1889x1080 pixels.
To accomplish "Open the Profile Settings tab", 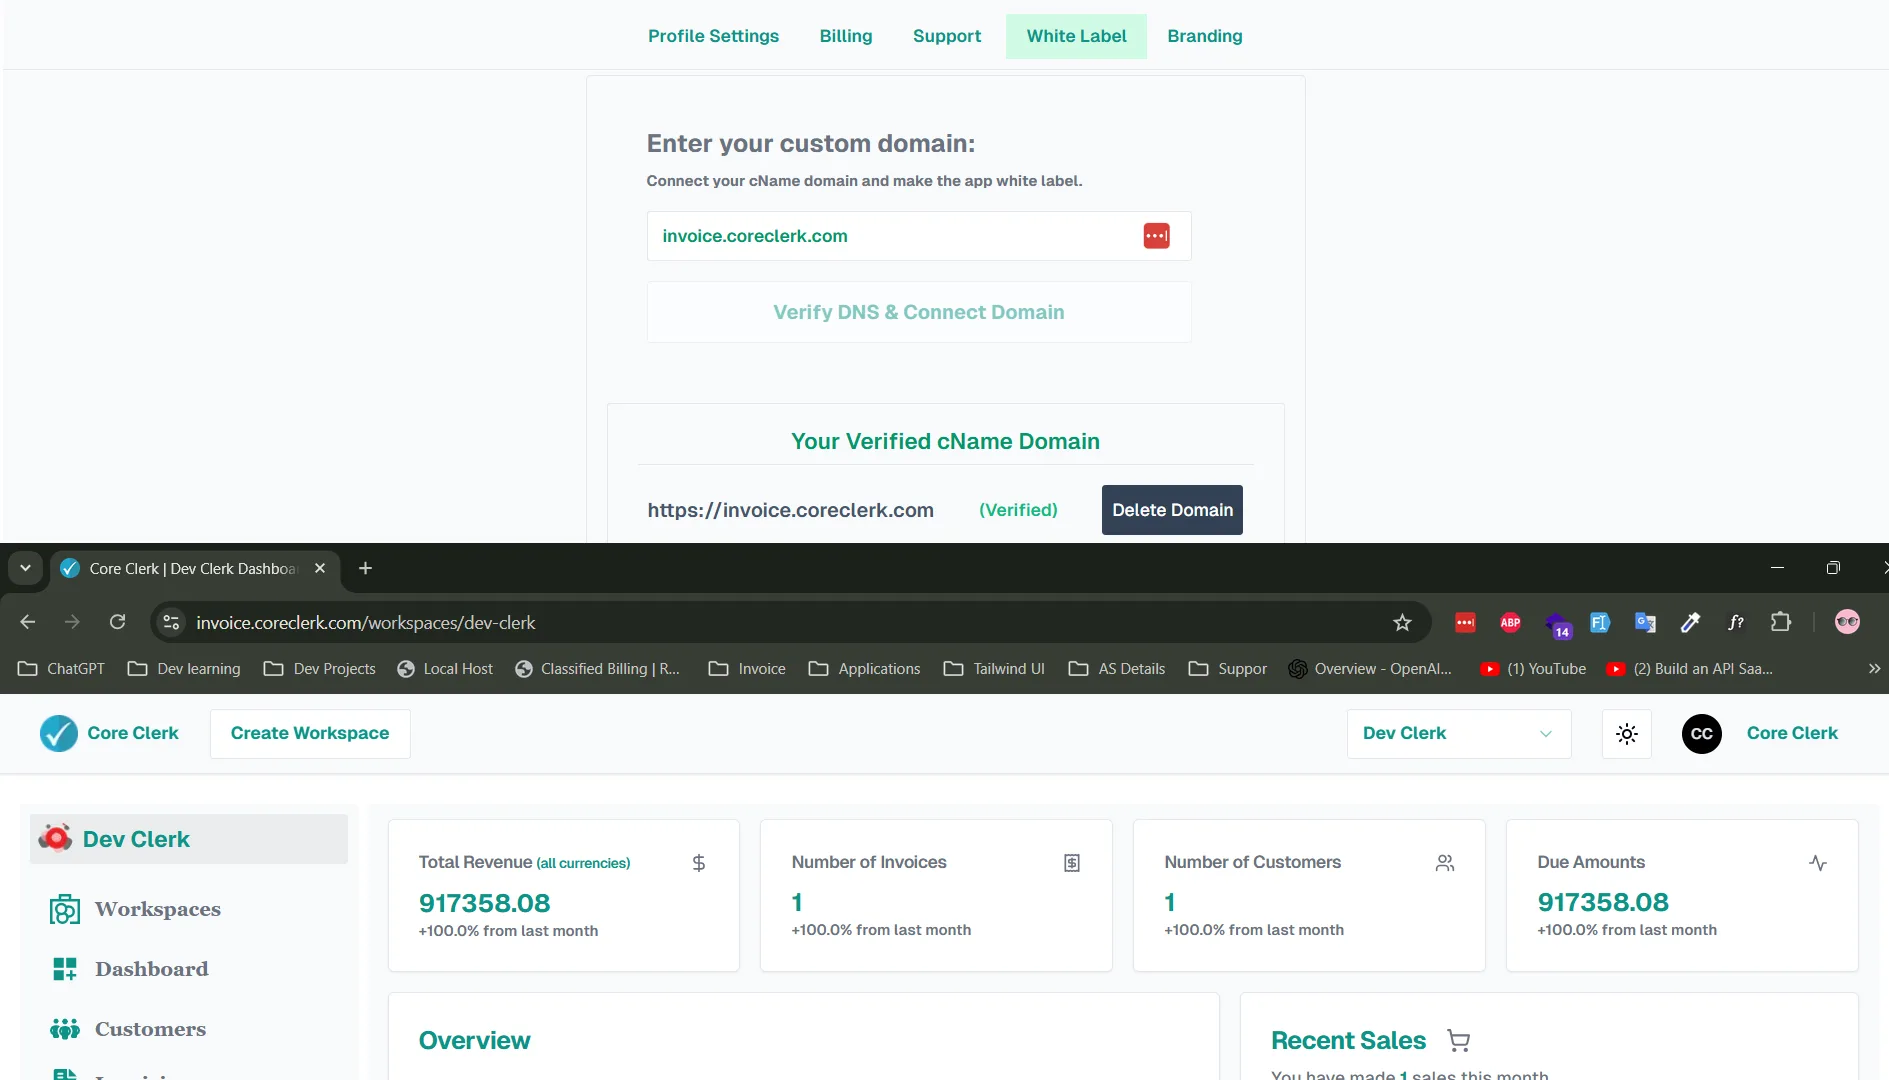I will click(x=713, y=36).
